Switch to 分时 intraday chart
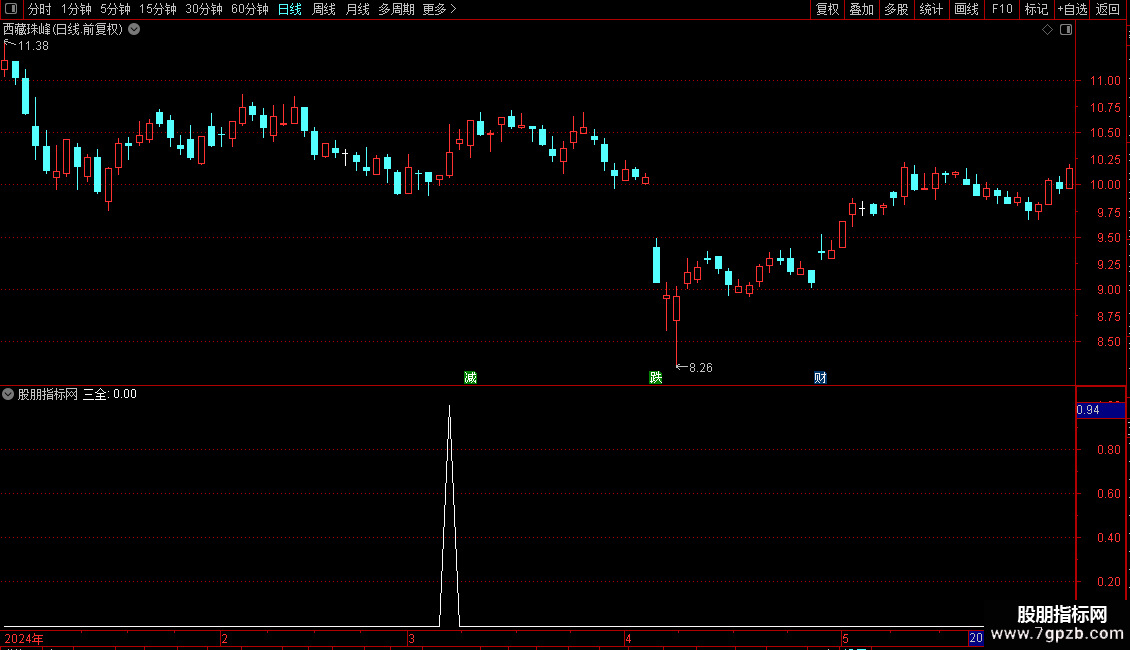 pyautogui.click(x=40, y=9)
